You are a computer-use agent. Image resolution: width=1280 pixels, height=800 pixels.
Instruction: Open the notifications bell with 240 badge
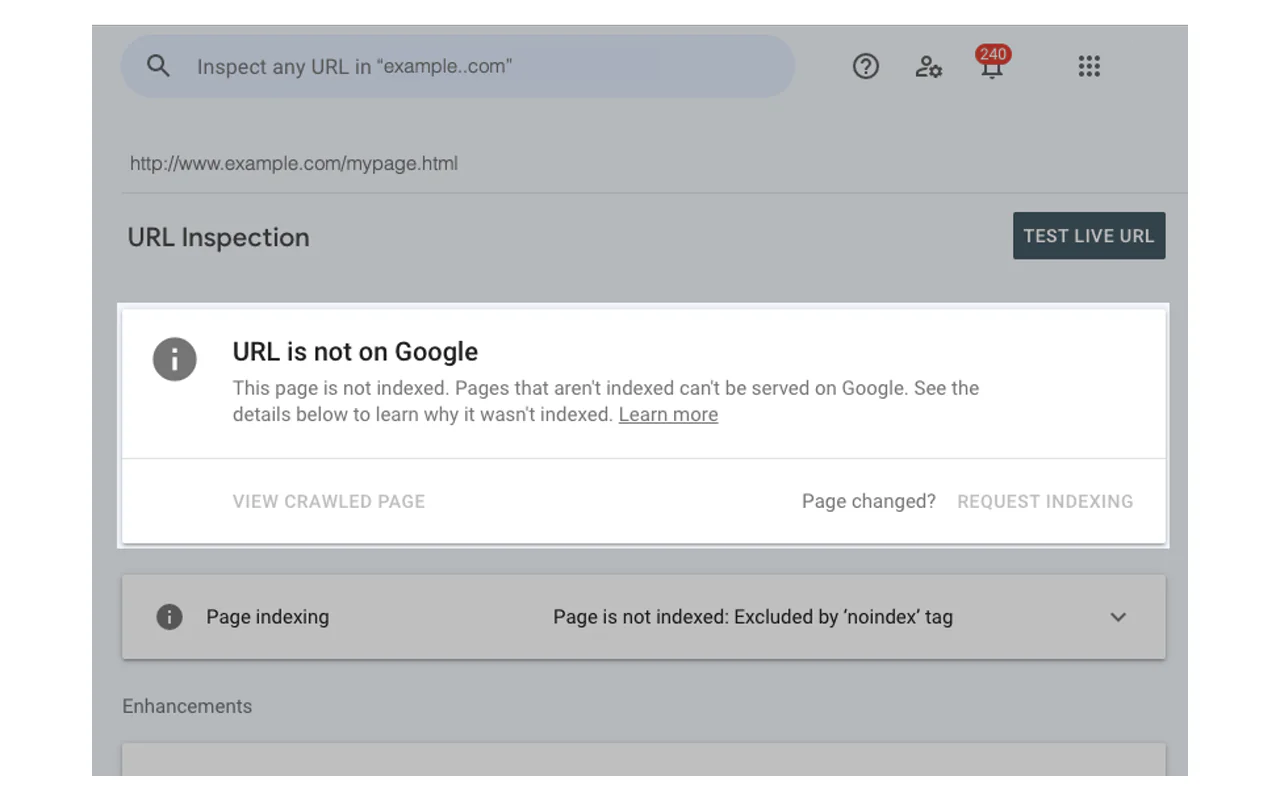(992, 63)
